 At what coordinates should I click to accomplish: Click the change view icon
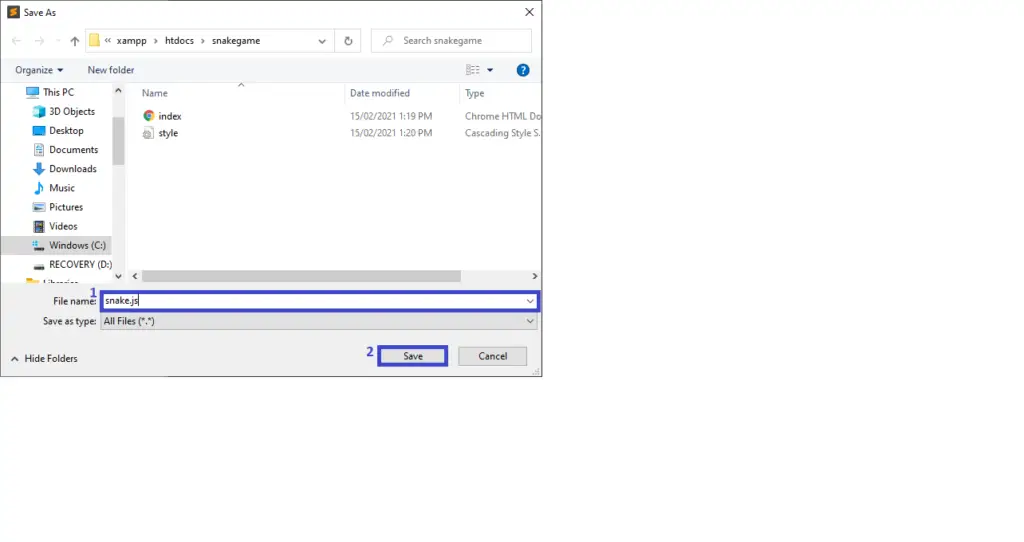coord(473,70)
